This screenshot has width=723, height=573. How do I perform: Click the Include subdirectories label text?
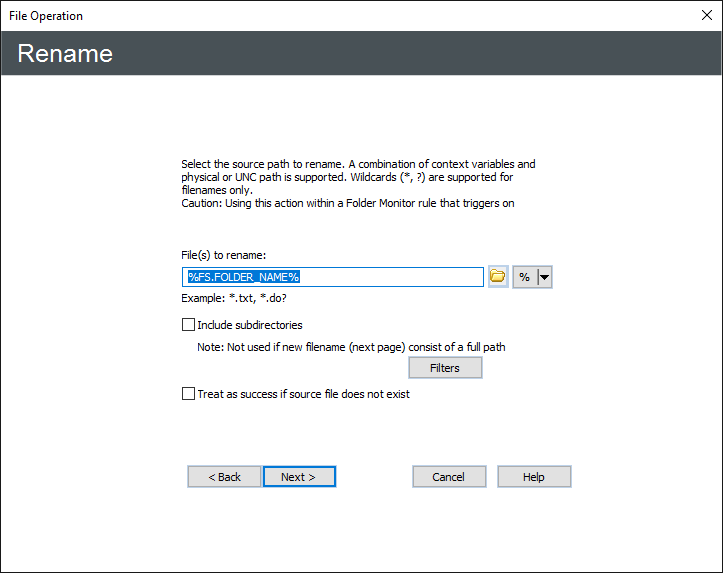coord(250,325)
